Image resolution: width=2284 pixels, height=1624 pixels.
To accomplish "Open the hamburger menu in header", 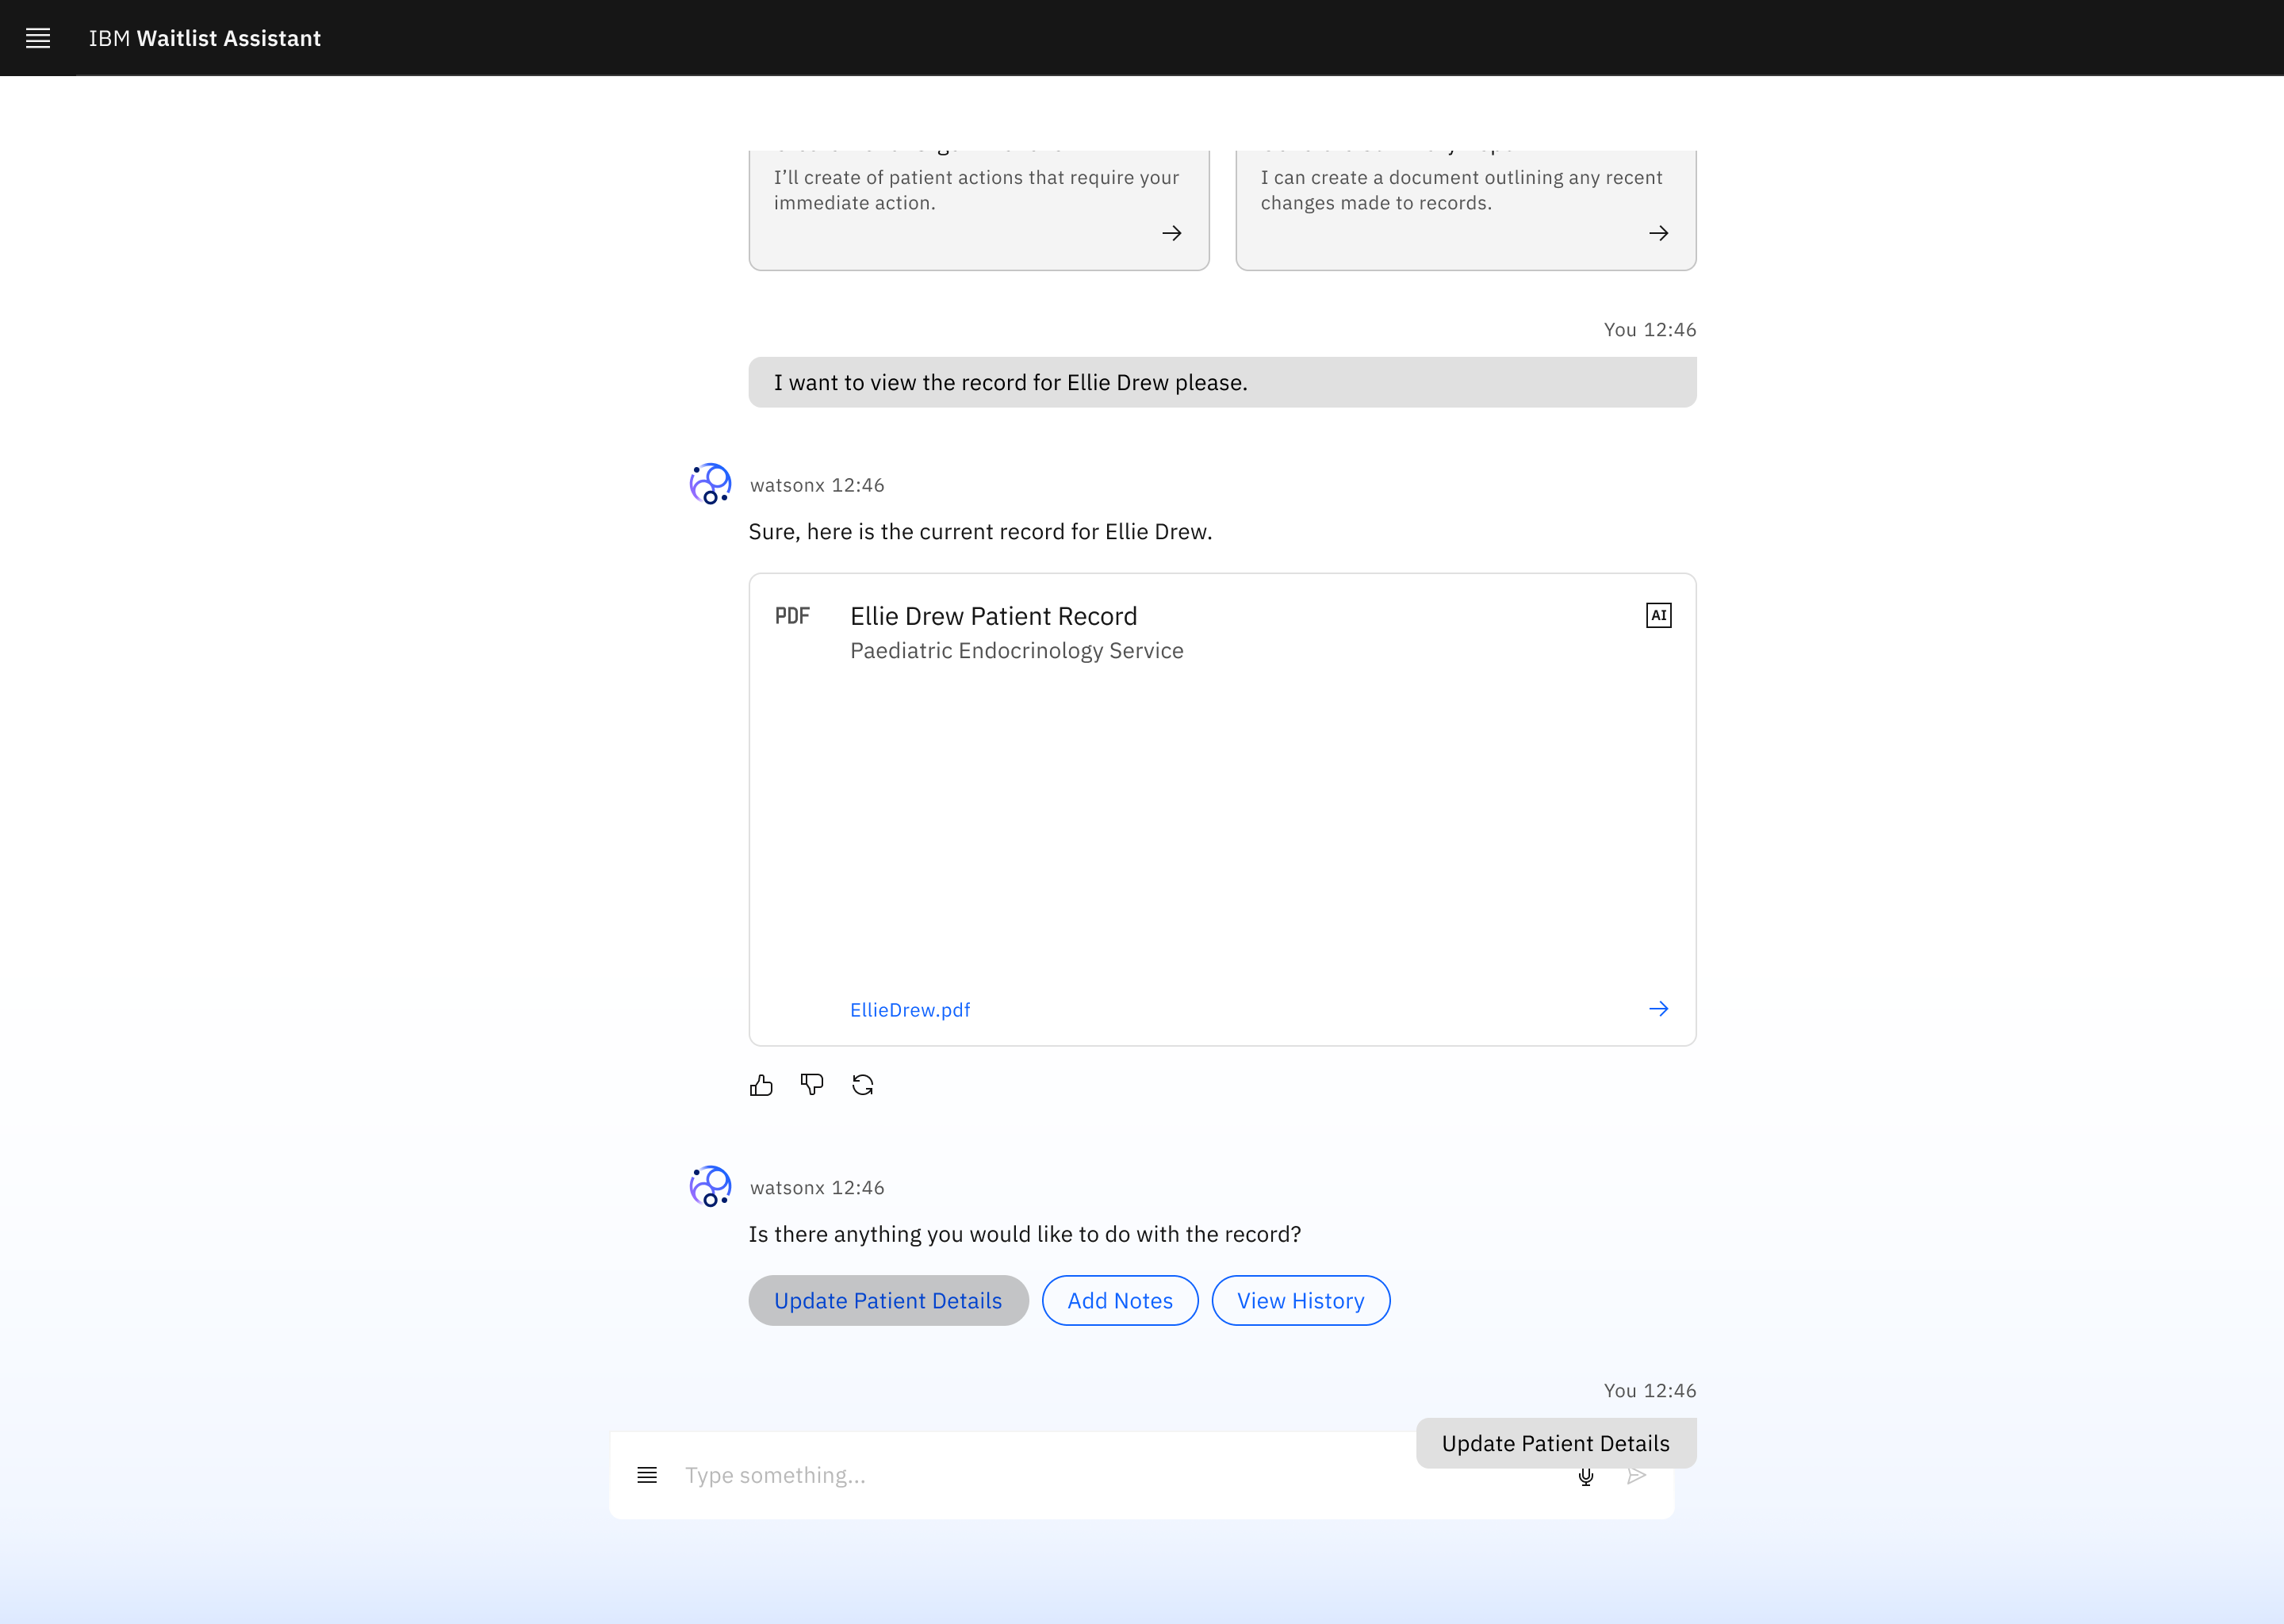I will pyautogui.click(x=38, y=38).
